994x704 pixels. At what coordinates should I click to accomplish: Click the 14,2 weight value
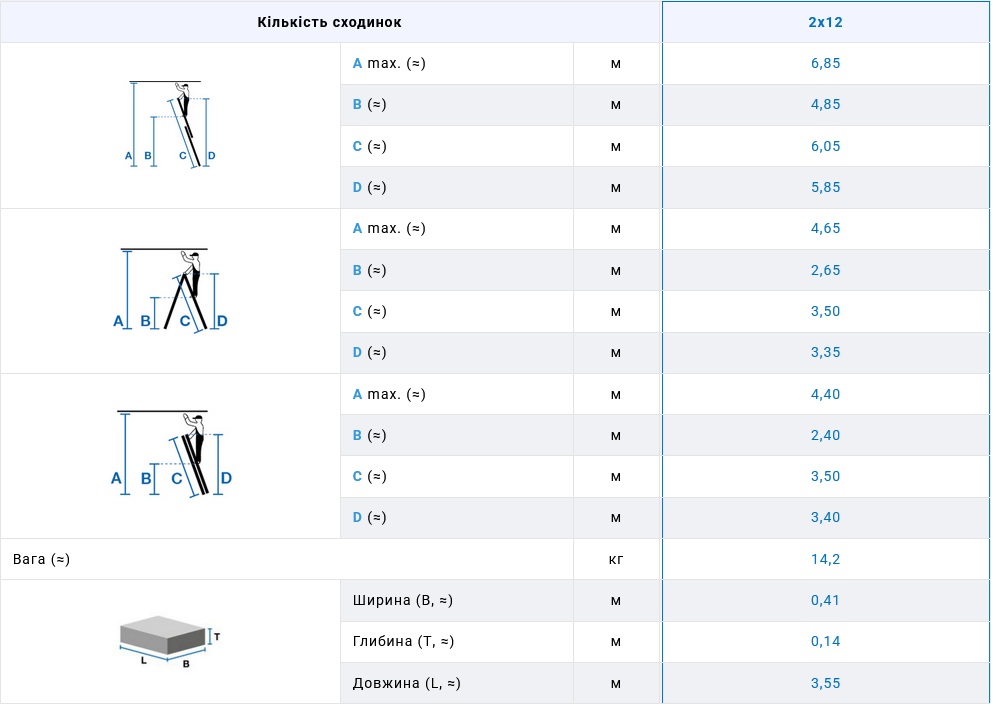click(x=825, y=559)
